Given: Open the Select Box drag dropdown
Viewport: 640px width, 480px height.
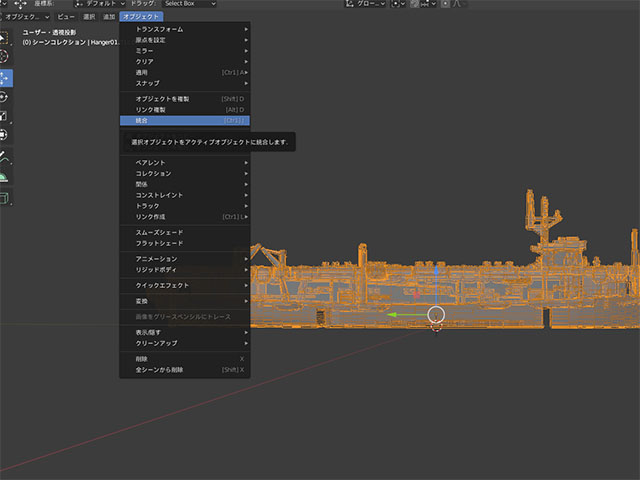Looking at the screenshot, I should tap(189, 4).
